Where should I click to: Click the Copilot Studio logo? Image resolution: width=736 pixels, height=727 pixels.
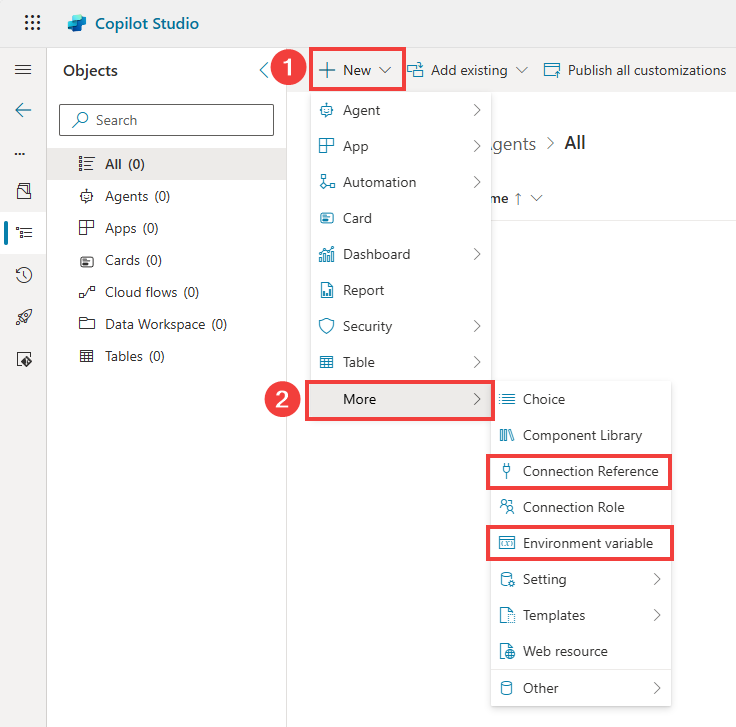(77, 23)
